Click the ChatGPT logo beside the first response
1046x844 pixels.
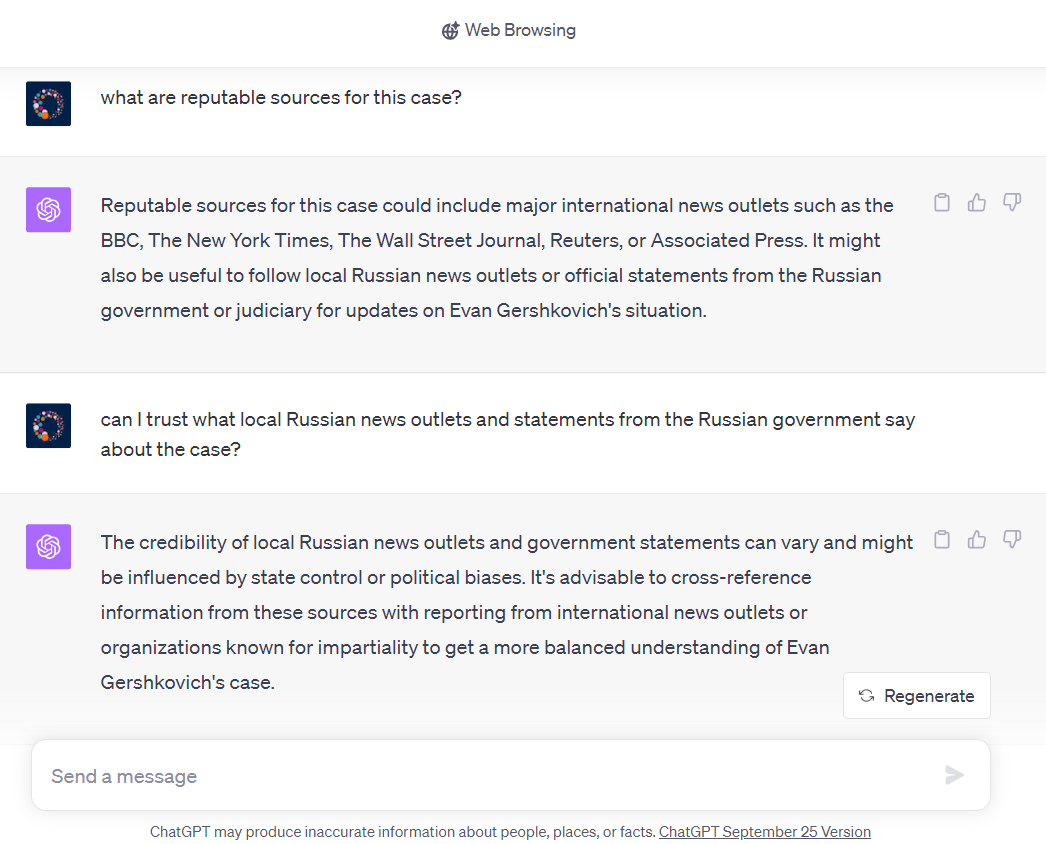[48, 209]
